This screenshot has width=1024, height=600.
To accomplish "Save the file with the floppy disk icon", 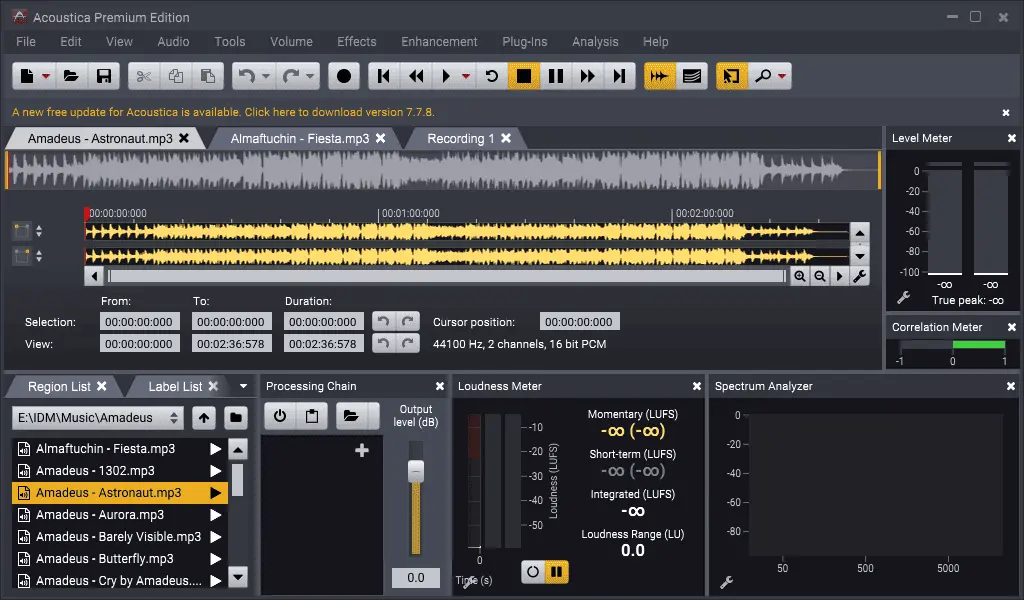I will pyautogui.click(x=104, y=76).
